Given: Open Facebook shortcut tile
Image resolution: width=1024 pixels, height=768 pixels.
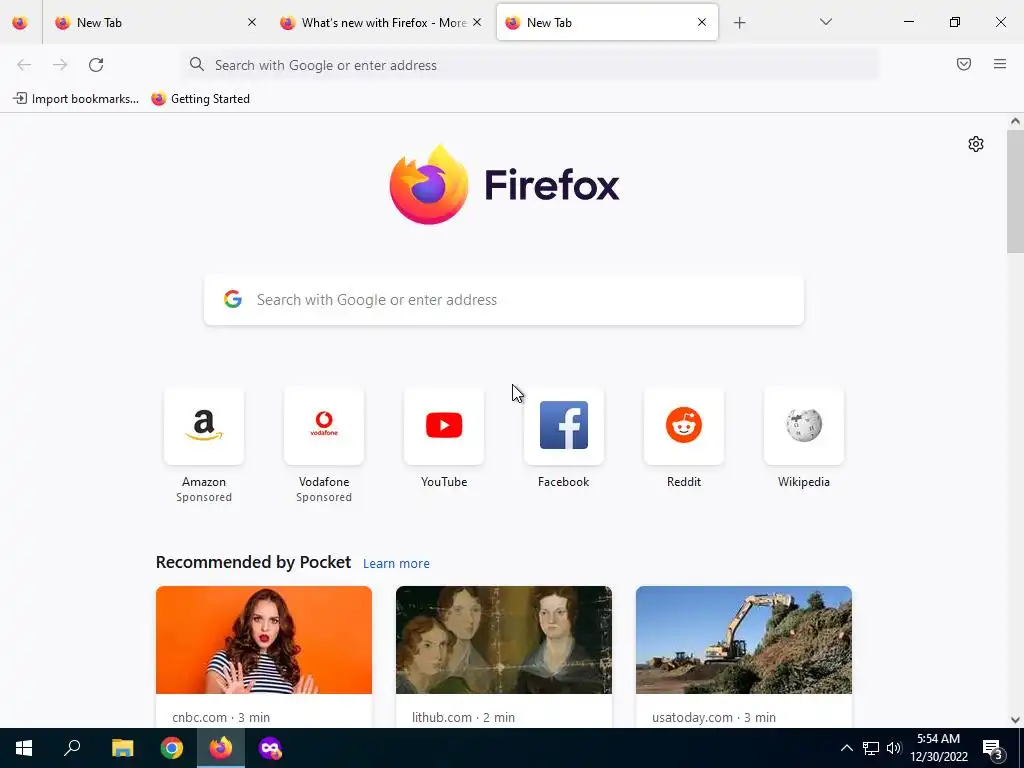Looking at the screenshot, I should (x=564, y=438).
